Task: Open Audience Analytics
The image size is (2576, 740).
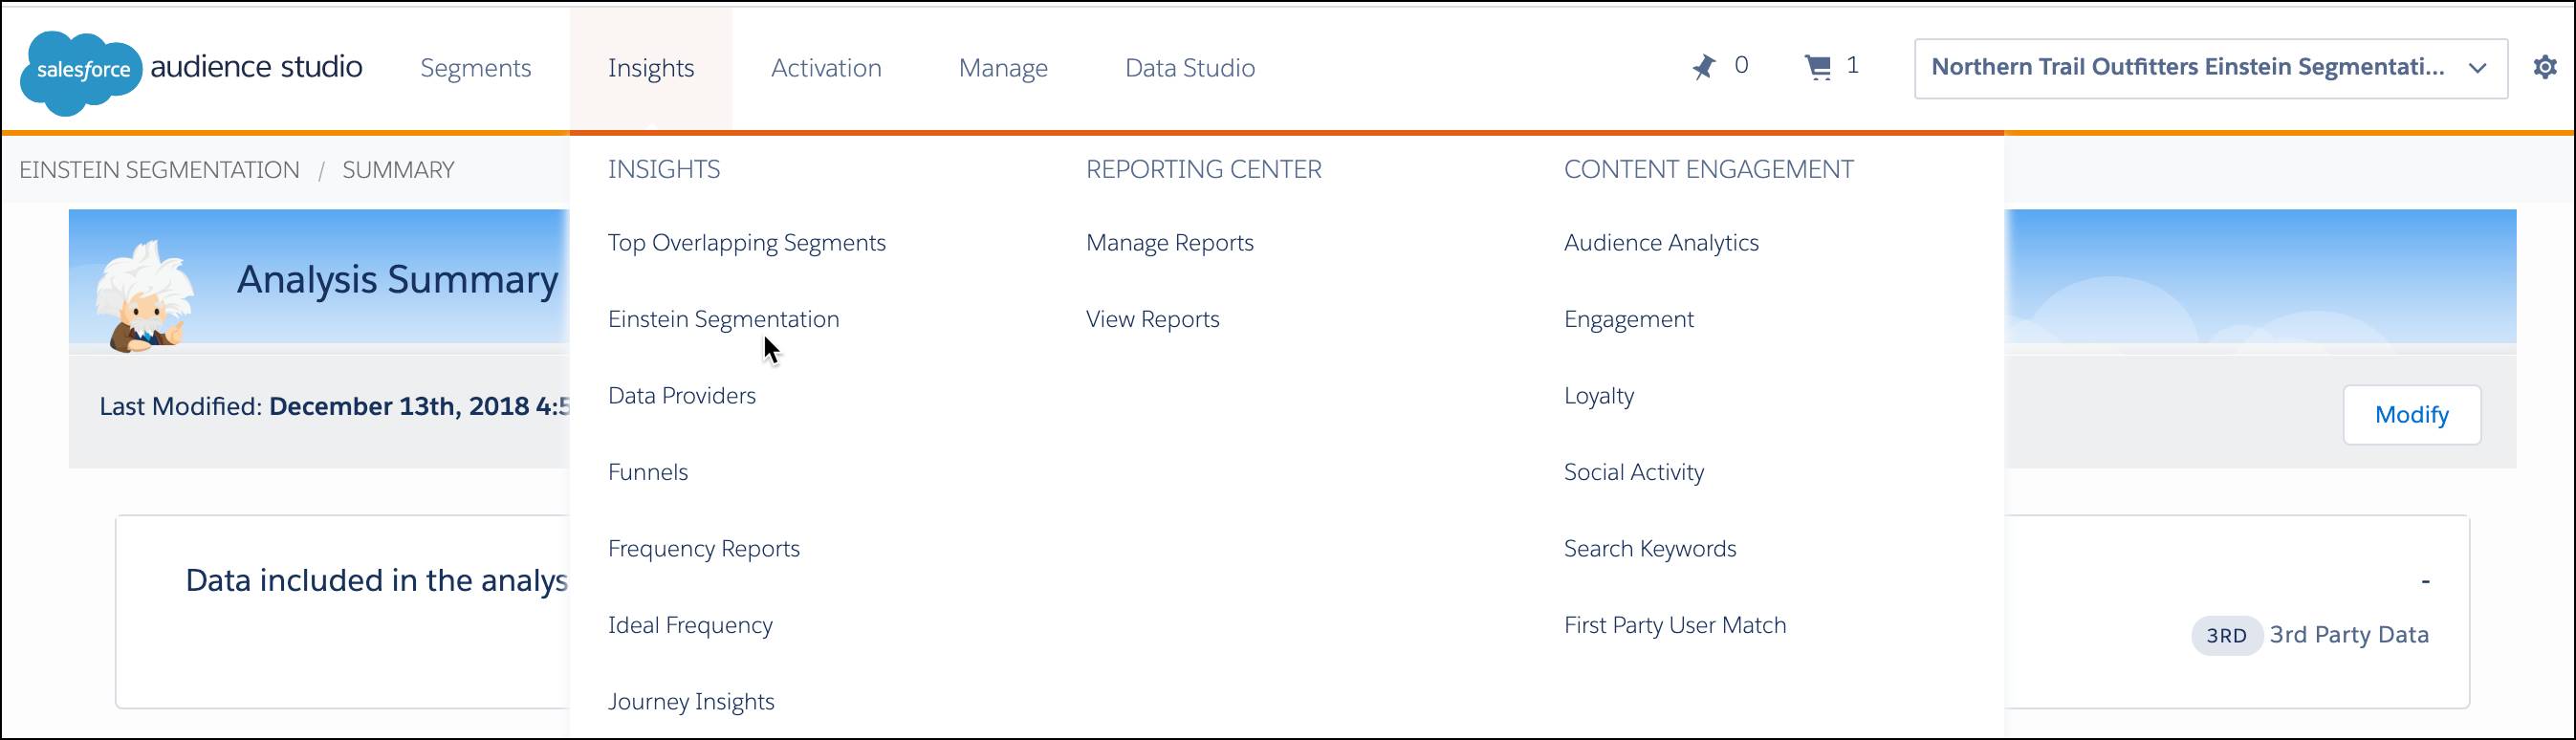Action: click(x=1660, y=243)
